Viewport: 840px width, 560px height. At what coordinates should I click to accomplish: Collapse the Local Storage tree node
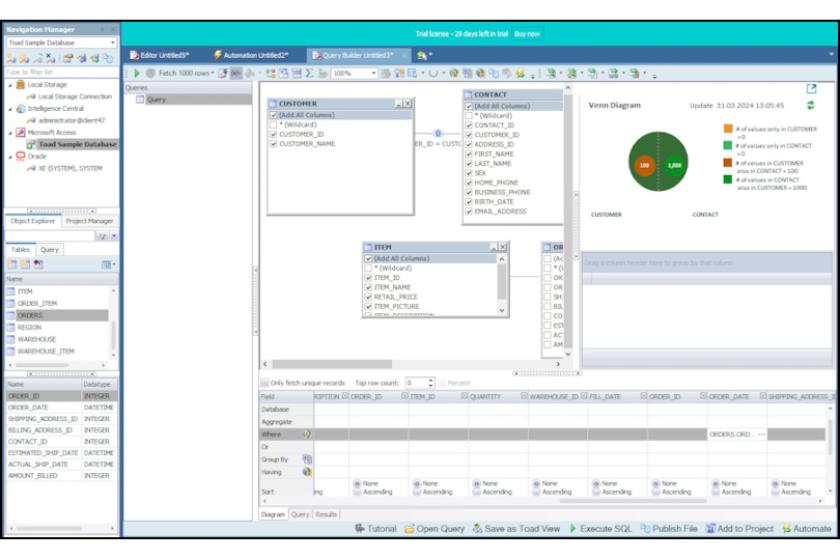coord(10,85)
